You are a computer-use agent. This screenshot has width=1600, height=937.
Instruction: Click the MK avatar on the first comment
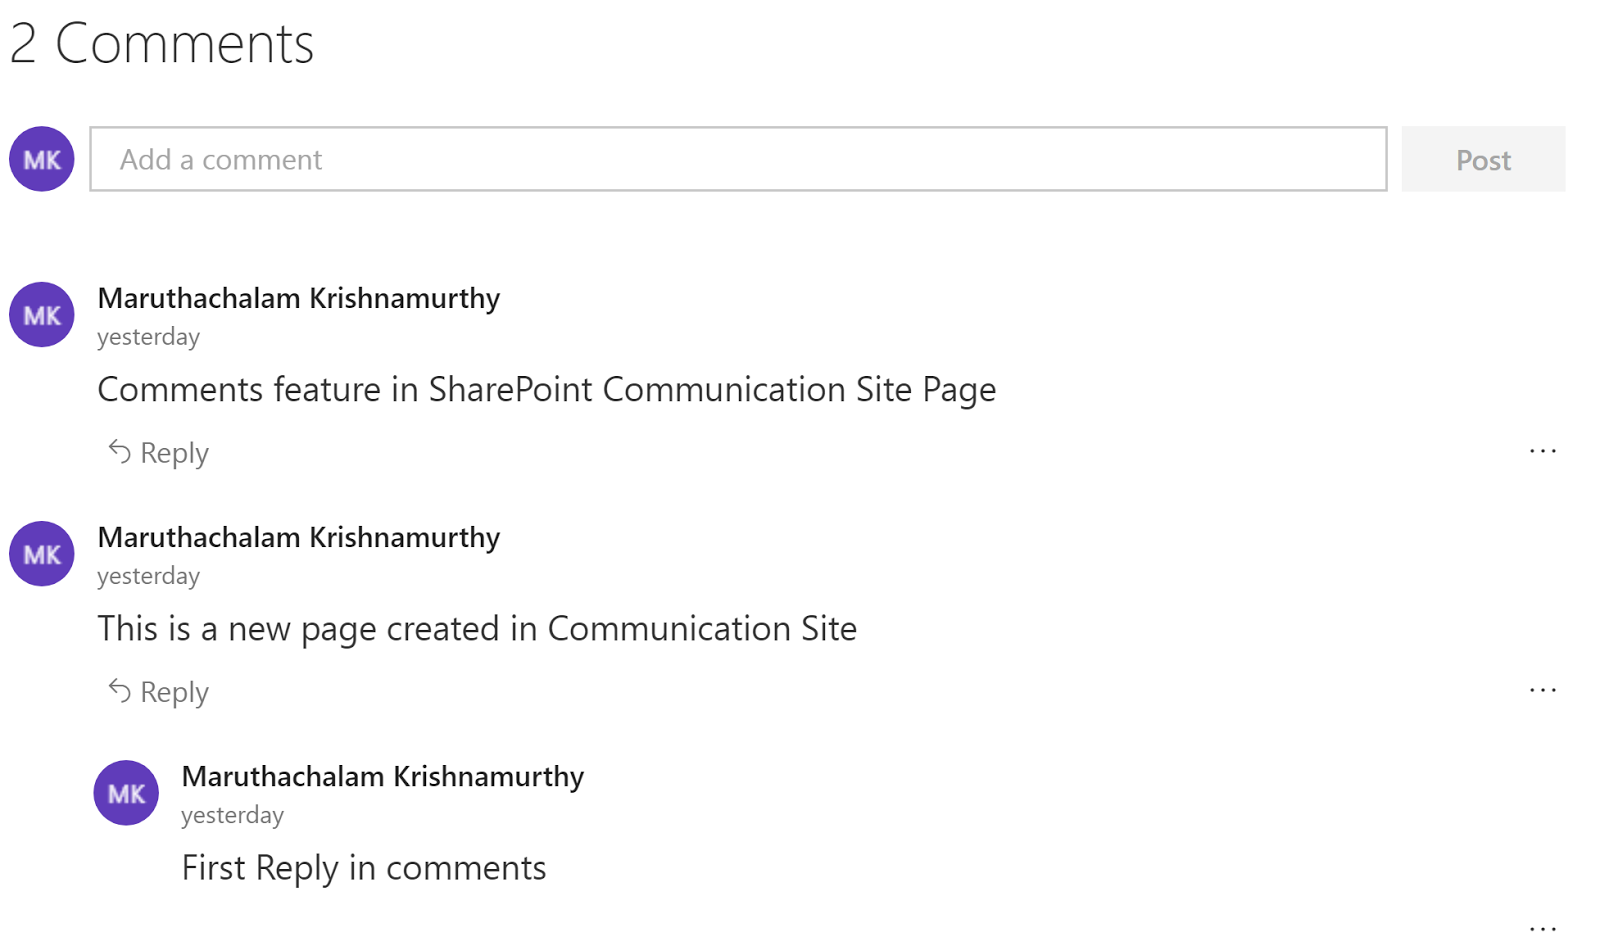(41, 315)
